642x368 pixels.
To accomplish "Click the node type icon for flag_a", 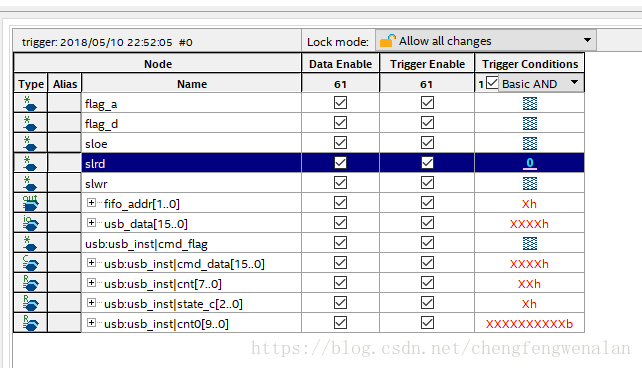I will [29, 104].
